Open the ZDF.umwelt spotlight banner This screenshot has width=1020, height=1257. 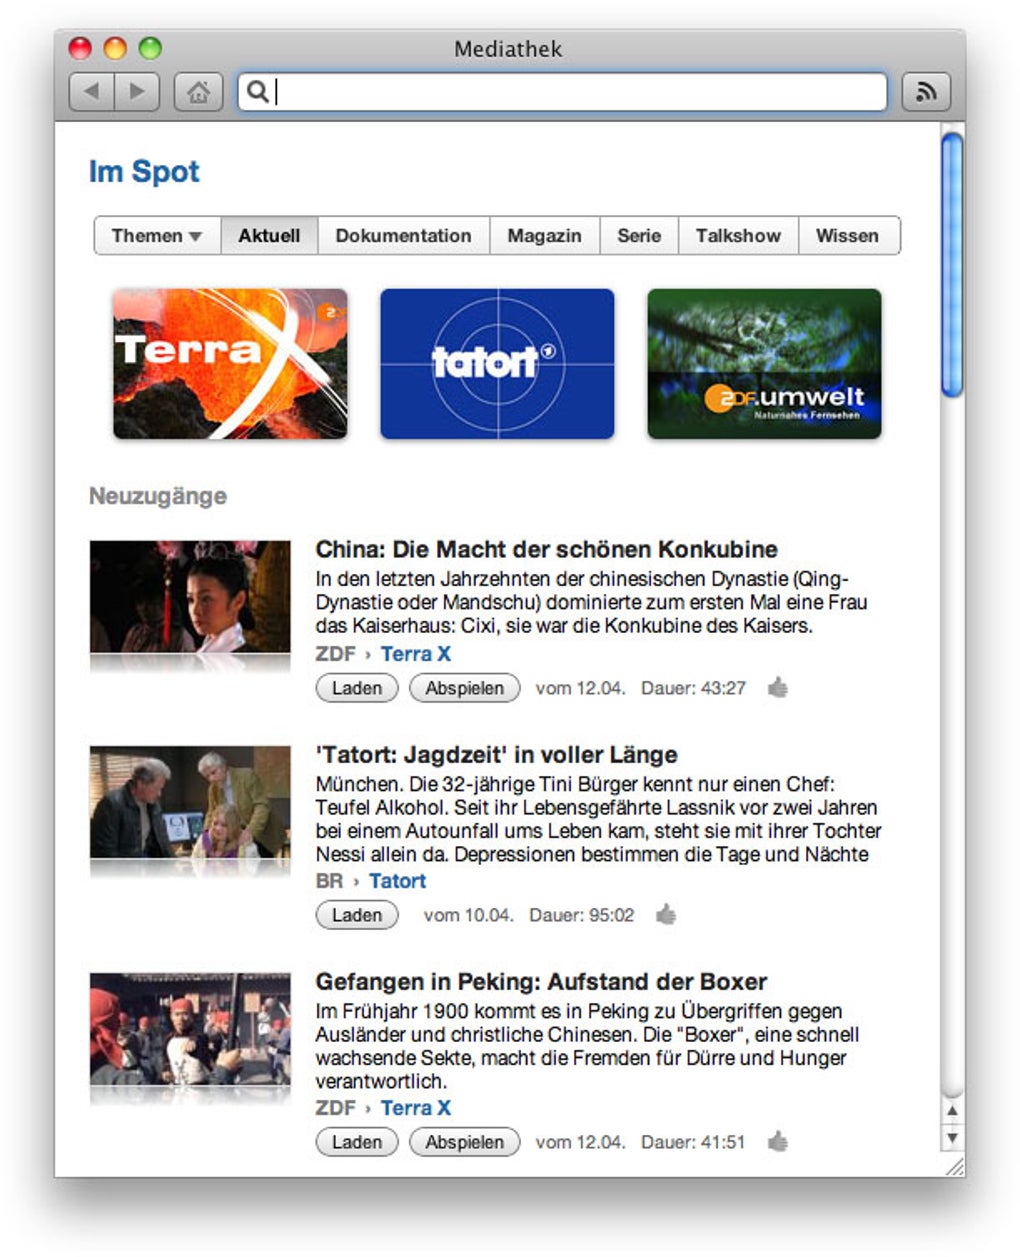(x=764, y=364)
